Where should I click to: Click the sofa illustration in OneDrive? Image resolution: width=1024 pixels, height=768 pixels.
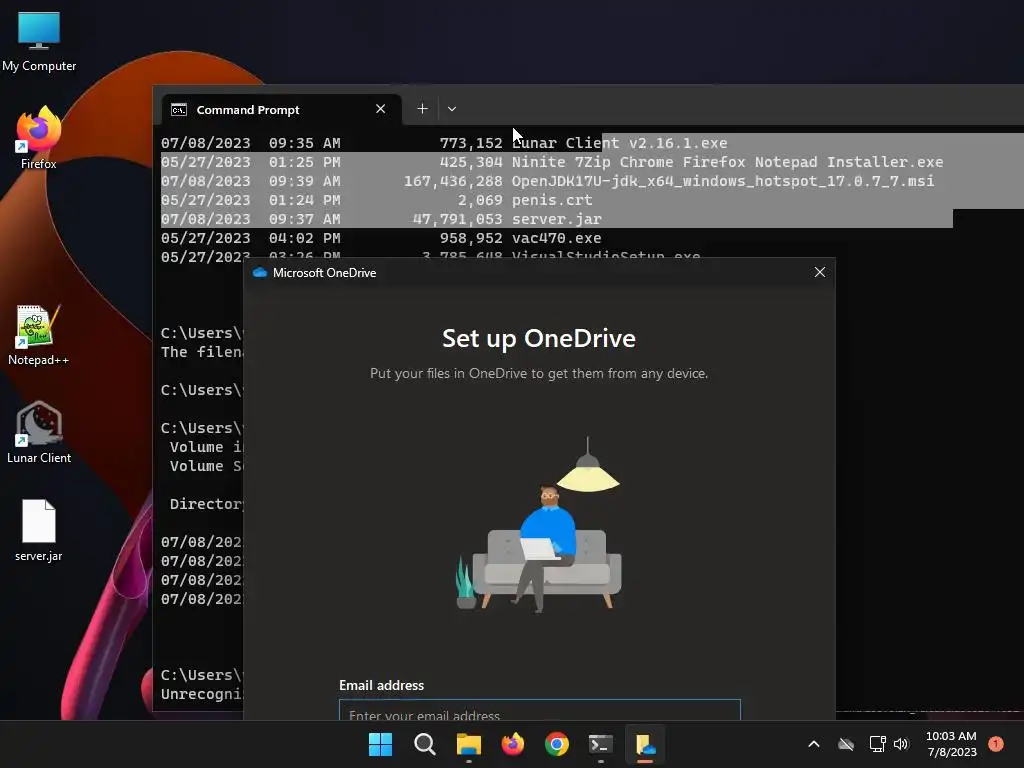pyautogui.click(x=546, y=567)
